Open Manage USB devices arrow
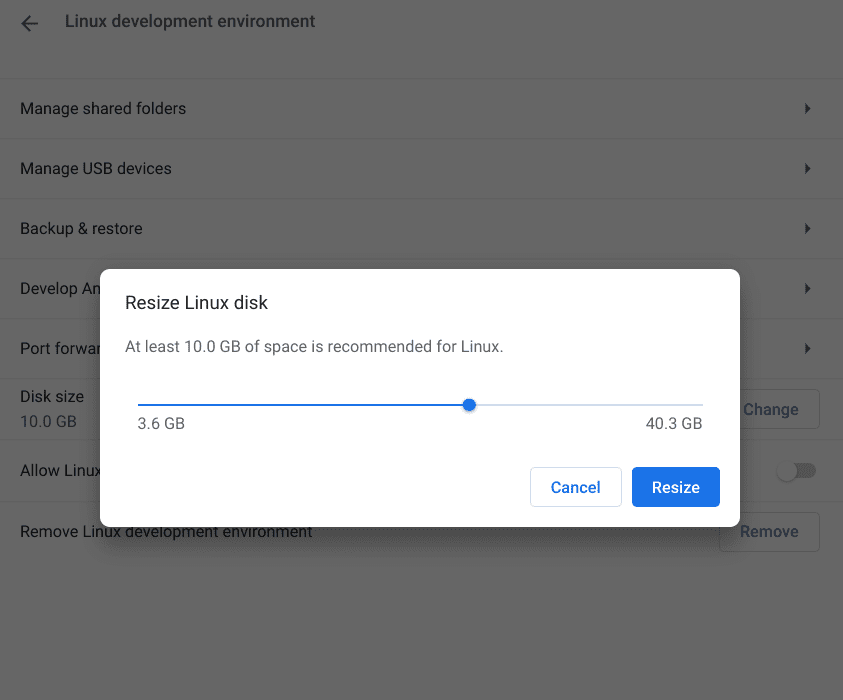Screen dimensions: 843x700 tap(808, 169)
